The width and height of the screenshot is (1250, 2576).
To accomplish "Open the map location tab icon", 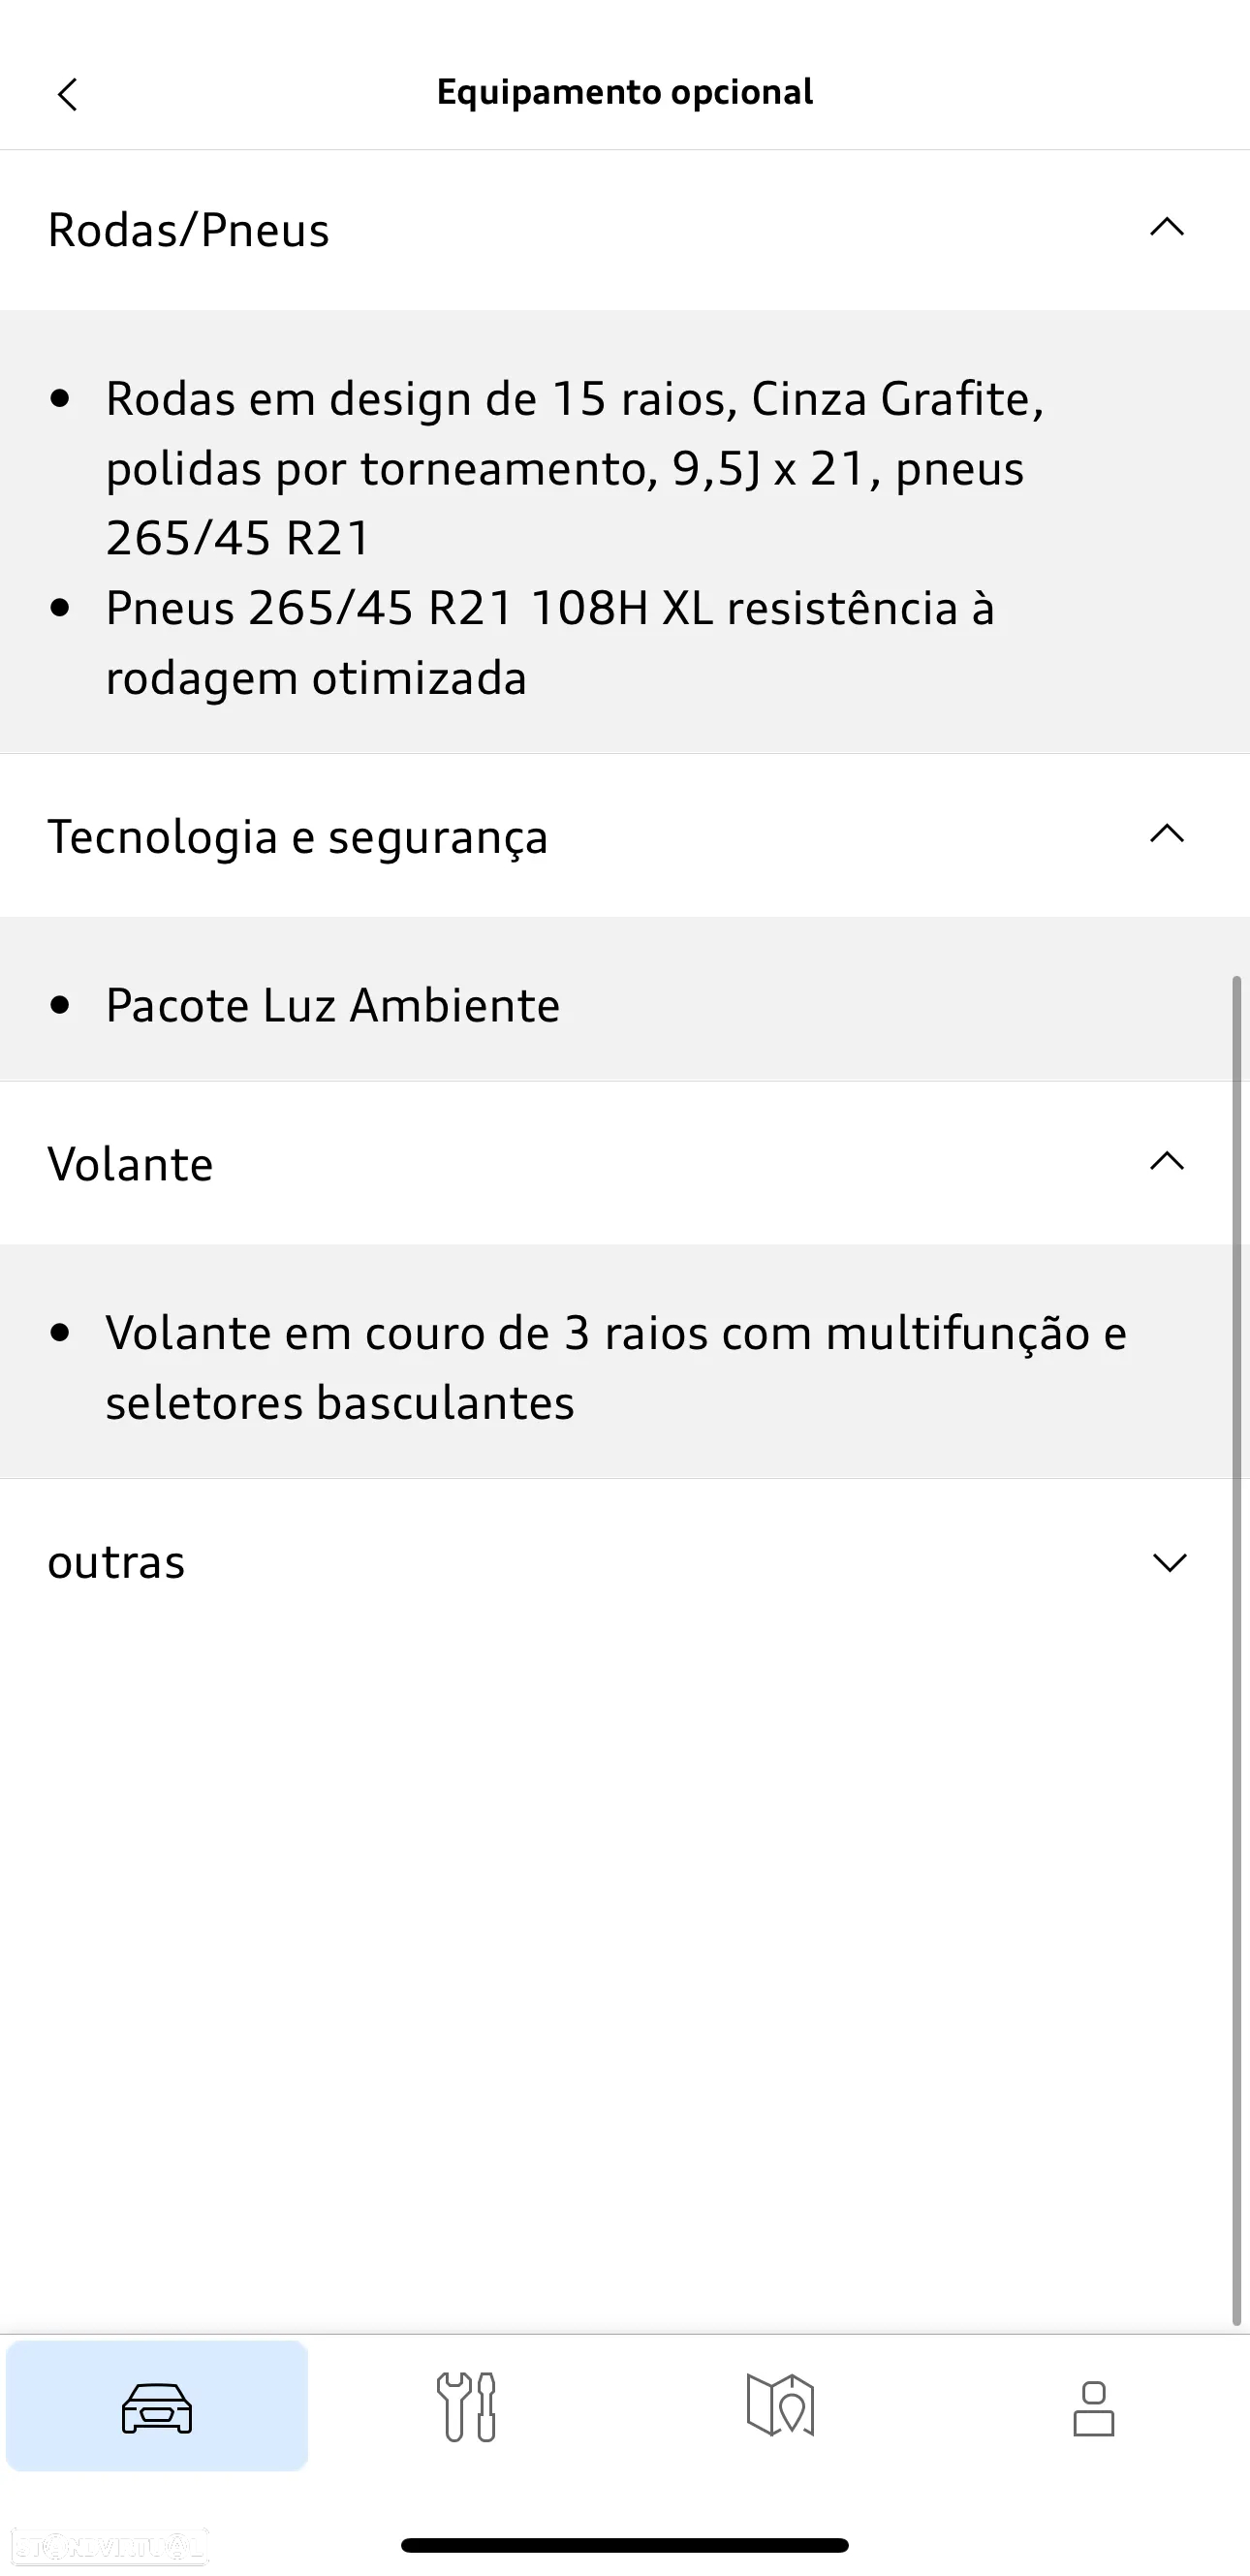I will tap(780, 2407).
